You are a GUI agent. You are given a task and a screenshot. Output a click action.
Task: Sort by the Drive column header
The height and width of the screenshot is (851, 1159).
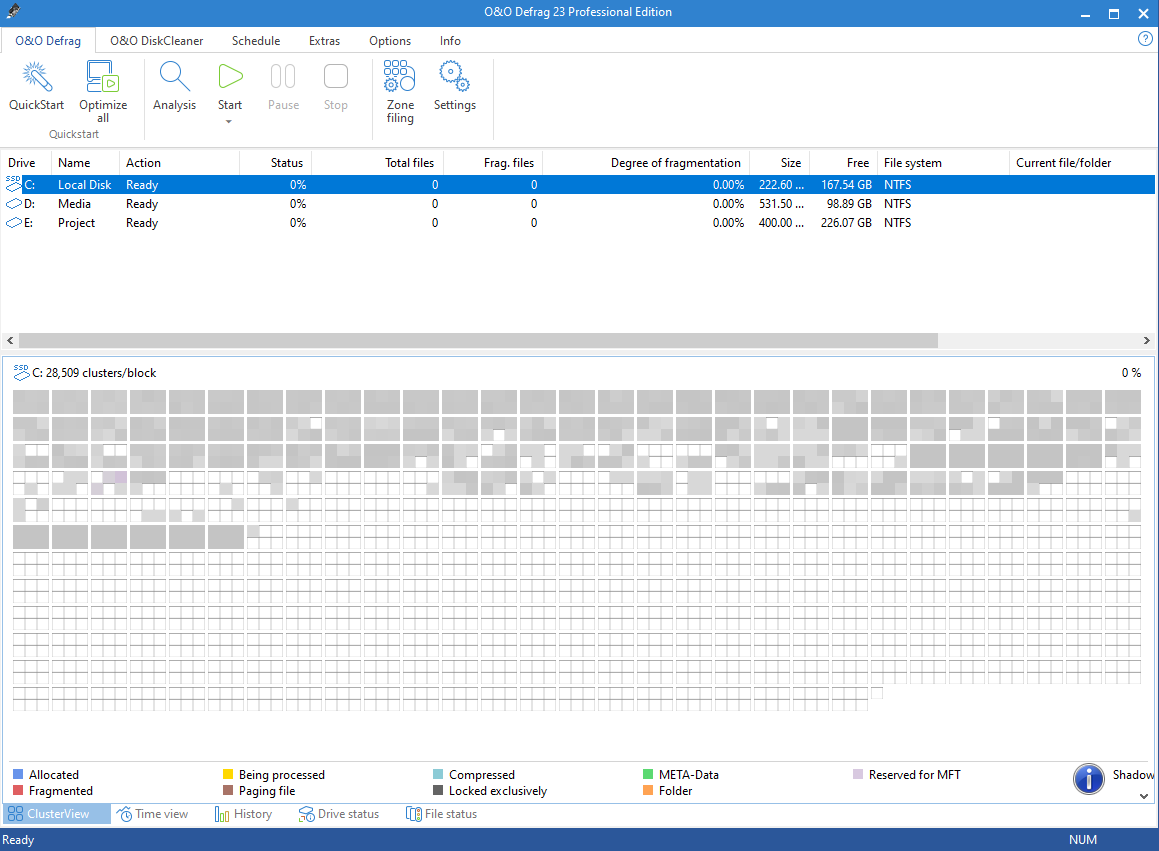(x=25, y=163)
